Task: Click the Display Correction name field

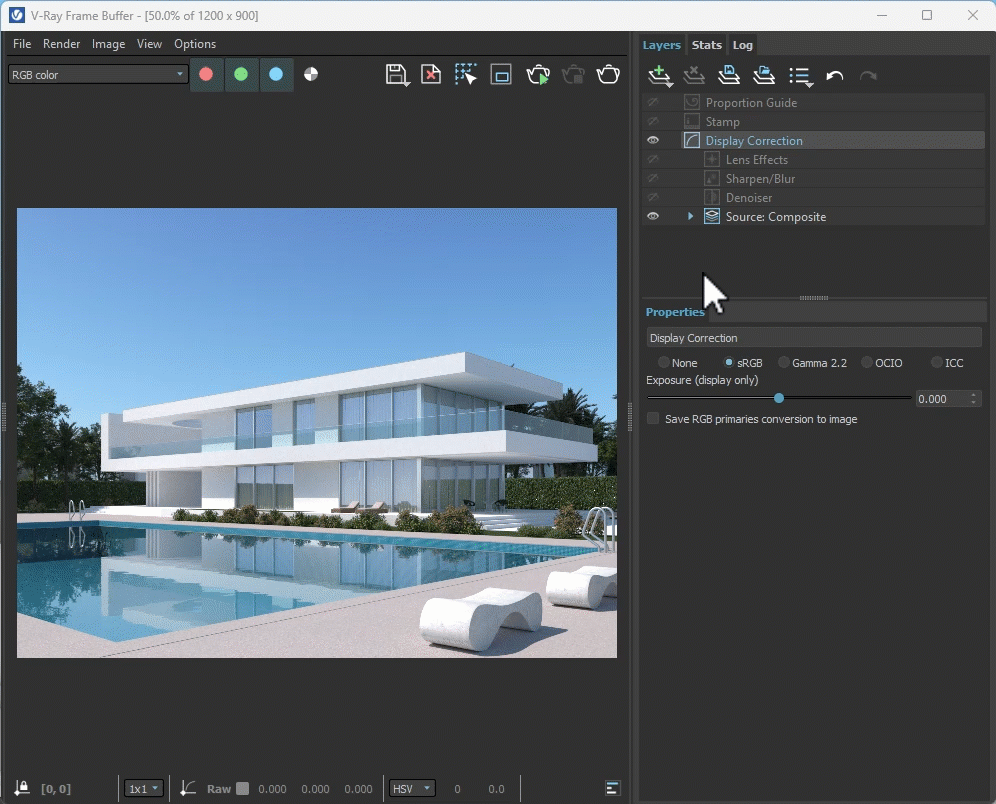Action: click(814, 338)
